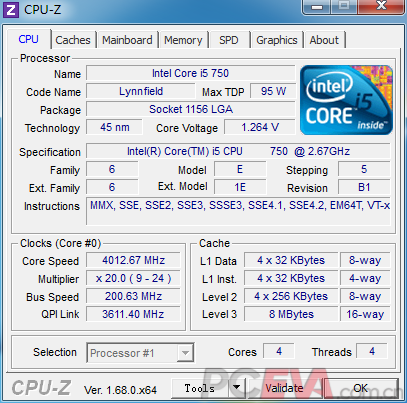
Task: Click the OK button
Action: pyautogui.click(x=361, y=388)
